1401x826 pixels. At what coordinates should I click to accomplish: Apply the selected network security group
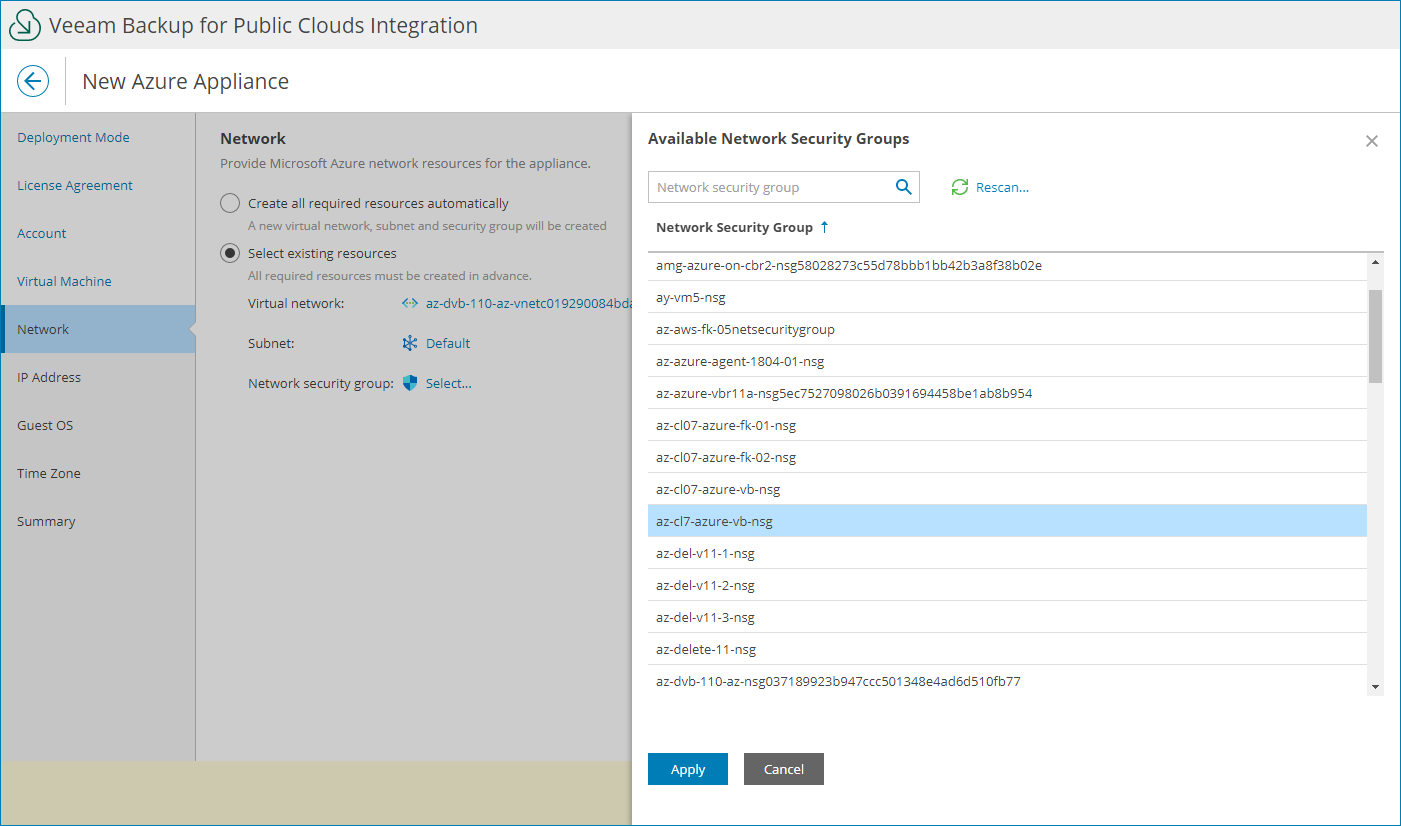[x=687, y=769]
